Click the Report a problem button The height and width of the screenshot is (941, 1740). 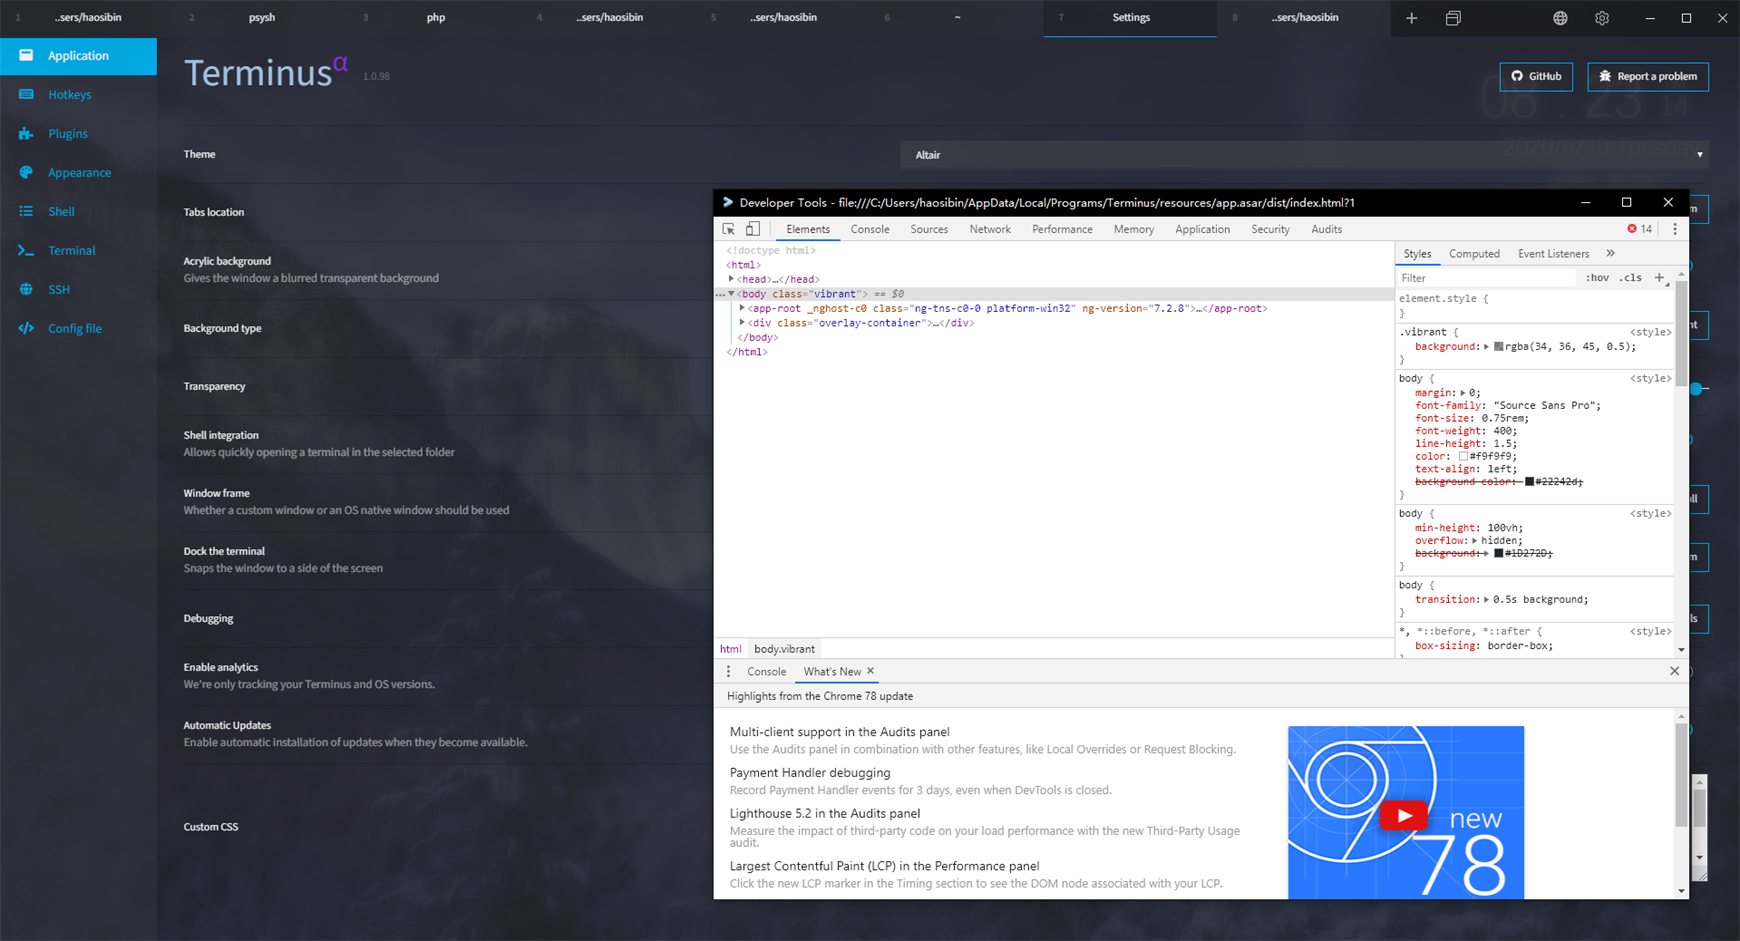1648,76
